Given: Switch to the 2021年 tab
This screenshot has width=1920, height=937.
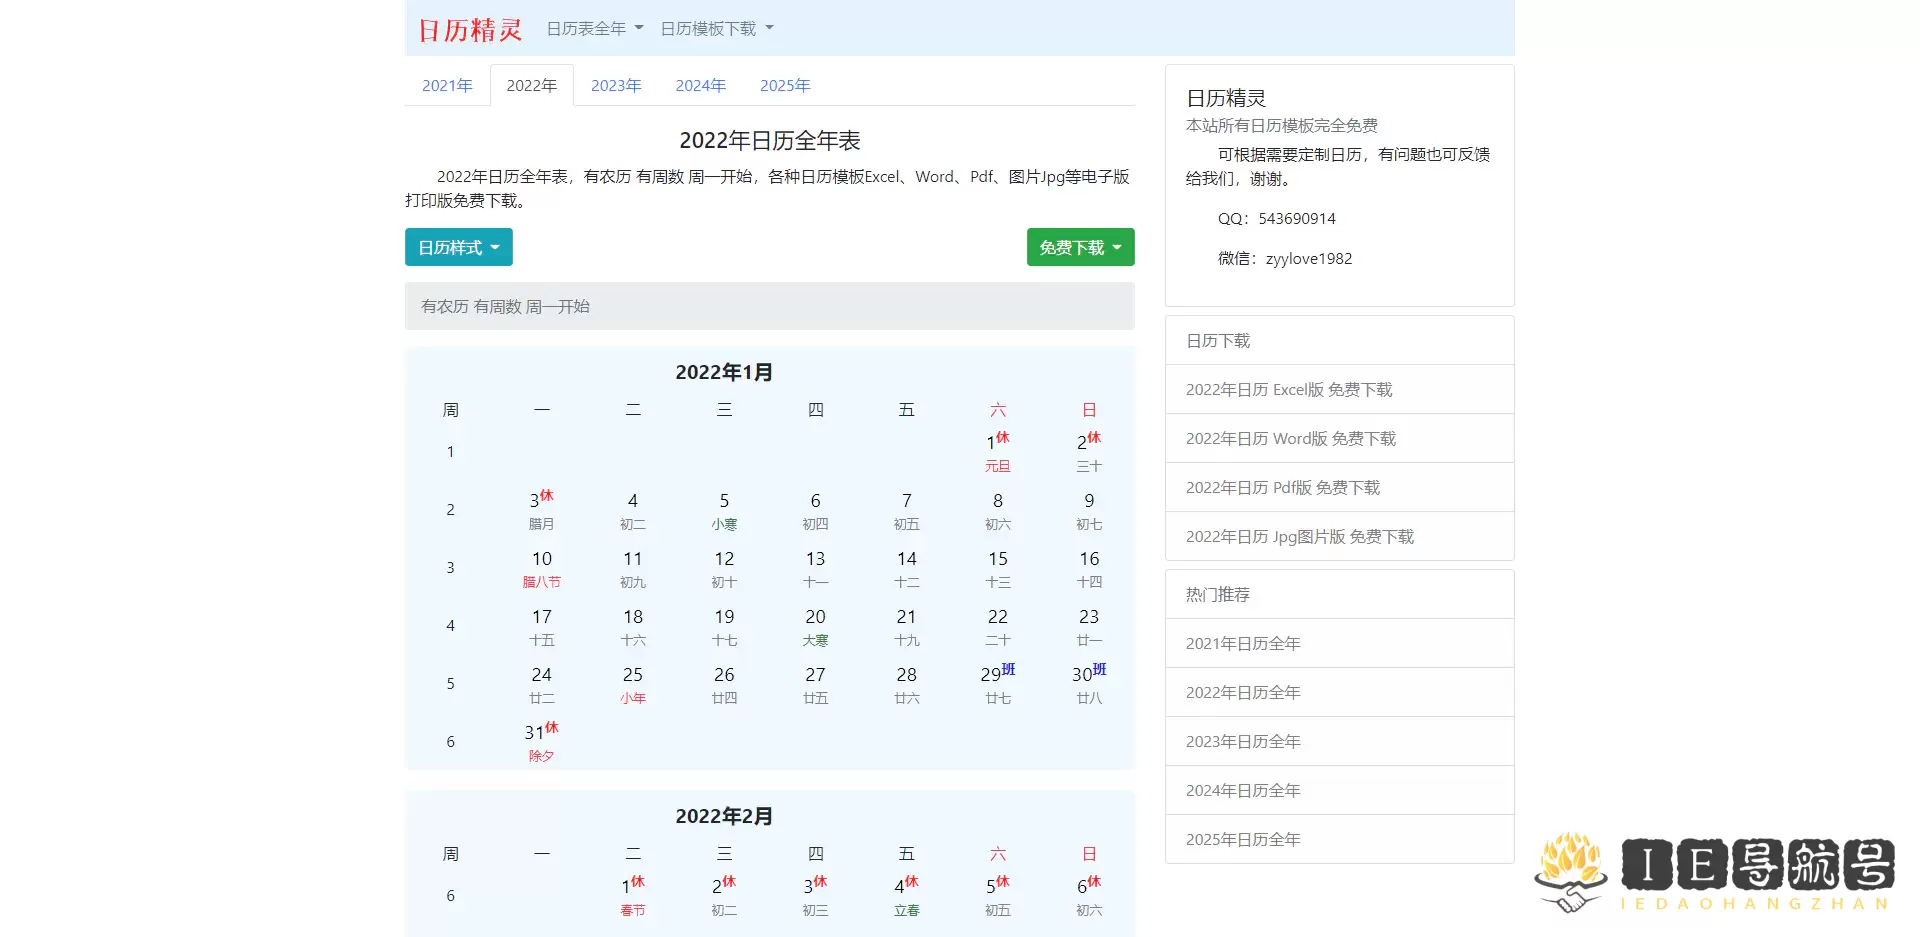Looking at the screenshot, I should [447, 86].
